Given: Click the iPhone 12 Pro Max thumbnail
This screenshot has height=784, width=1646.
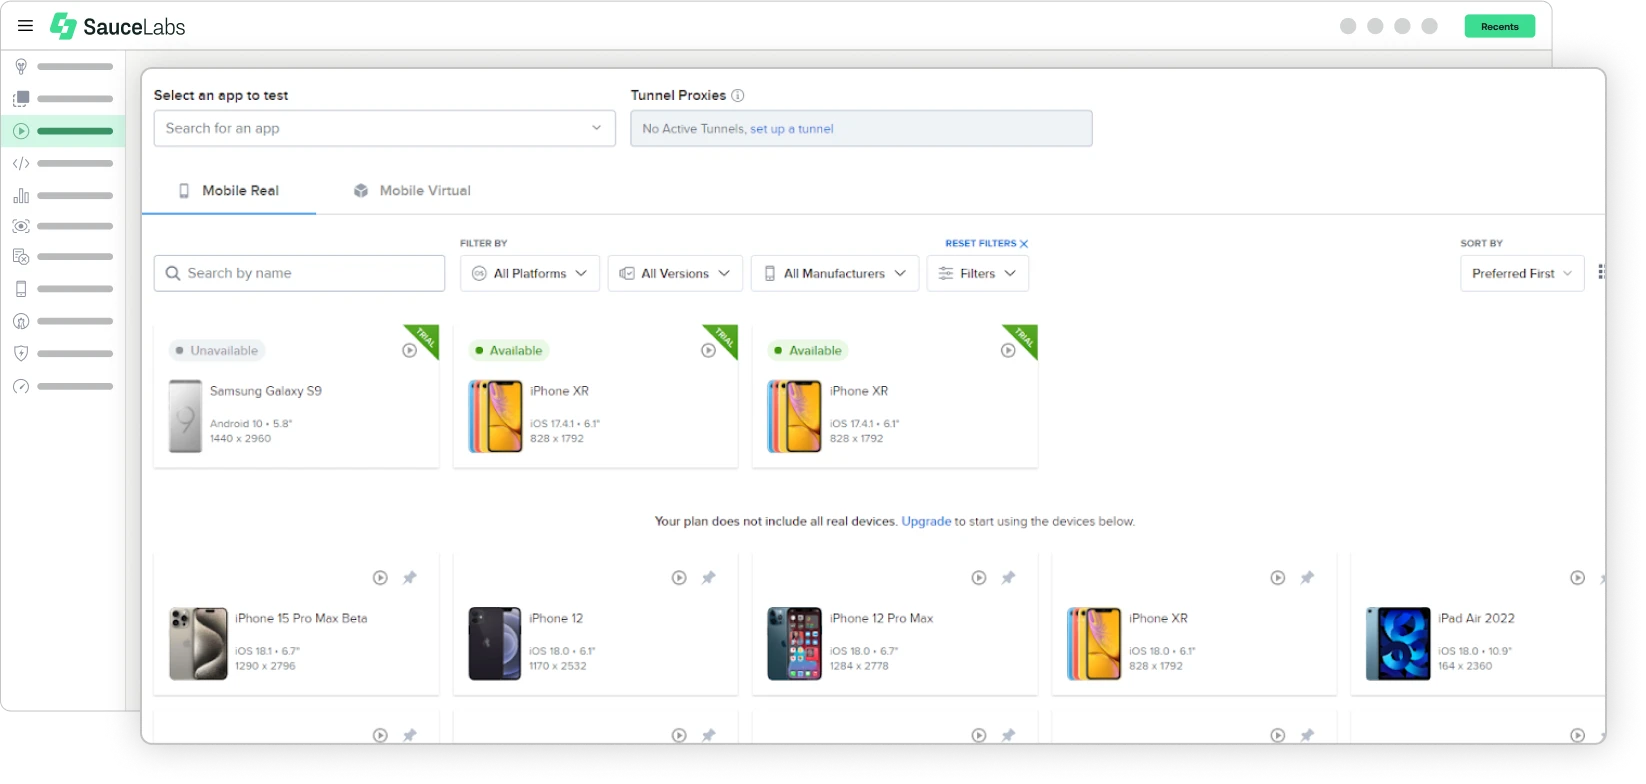Looking at the screenshot, I should click(x=794, y=643).
